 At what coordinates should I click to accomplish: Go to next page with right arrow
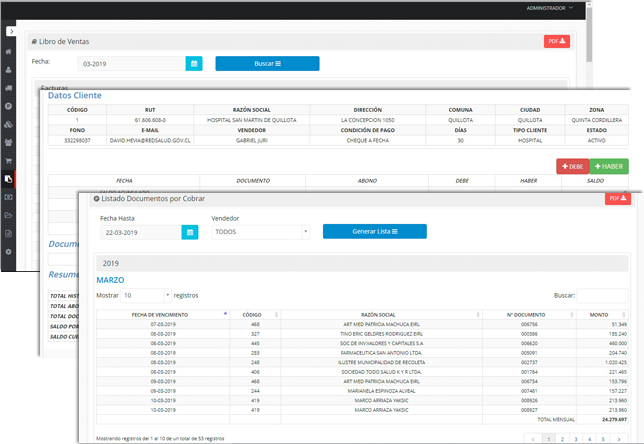(x=619, y=439)
